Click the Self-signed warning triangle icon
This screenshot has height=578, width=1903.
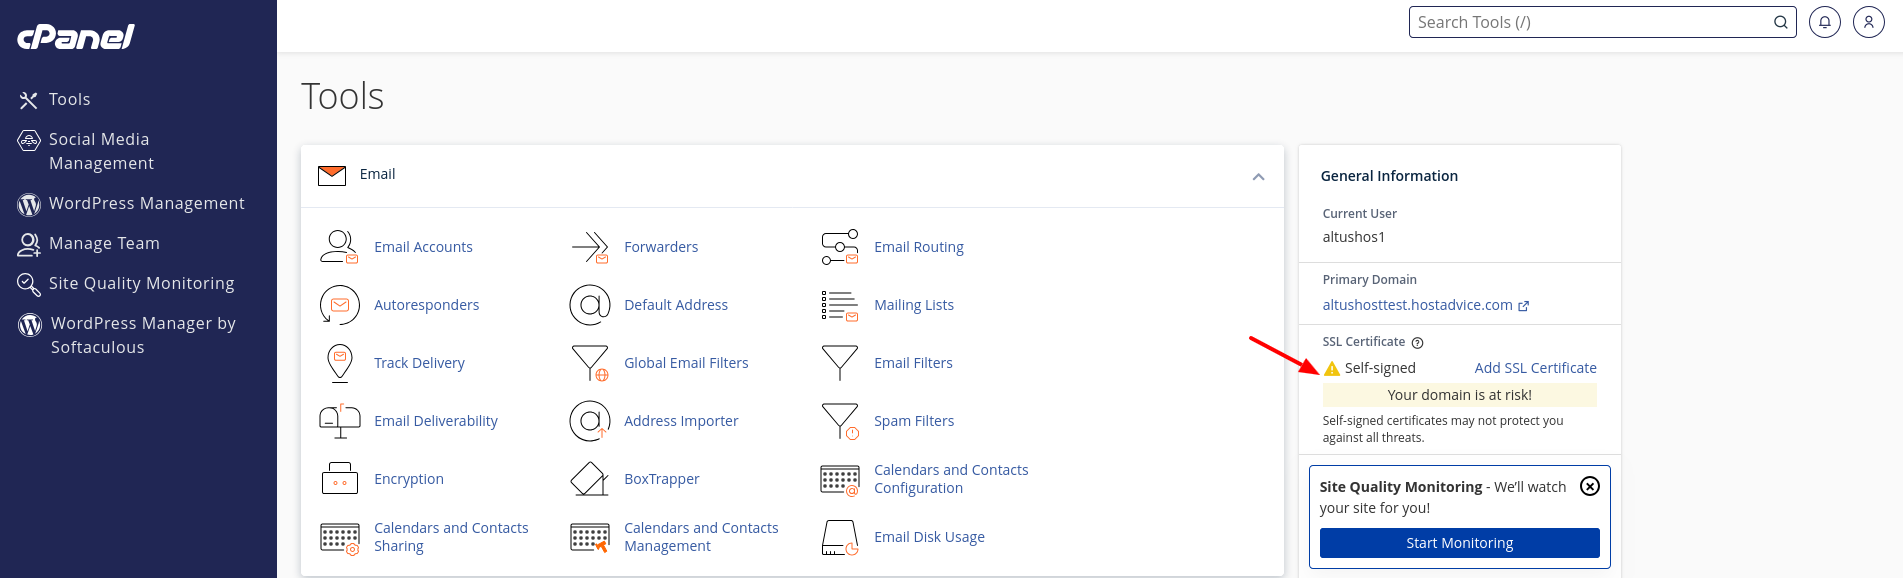click(1331, 368)
